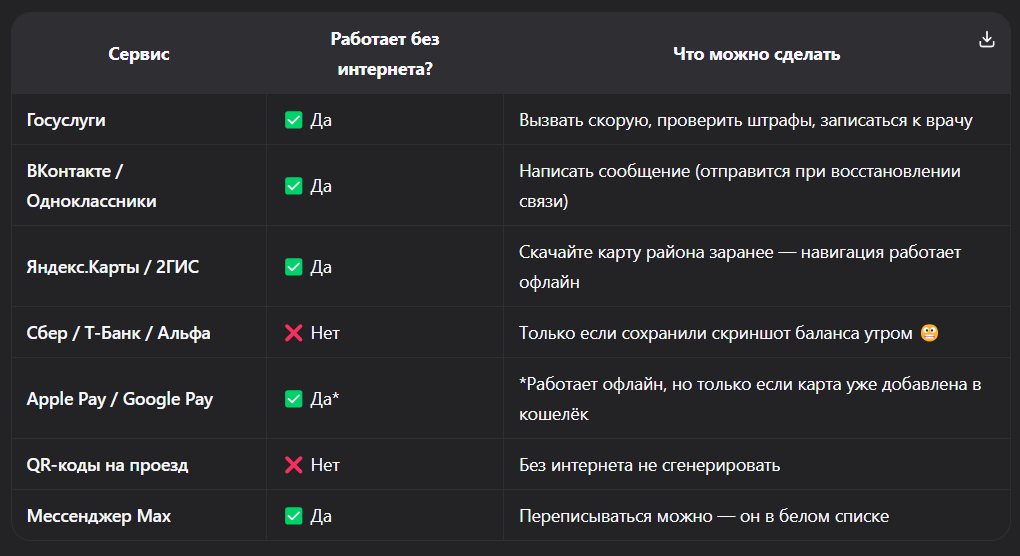This screenshot has height=556, width=1020.
Task: Click text Скачайте карту района заранее
Action: tap(646, 252)
